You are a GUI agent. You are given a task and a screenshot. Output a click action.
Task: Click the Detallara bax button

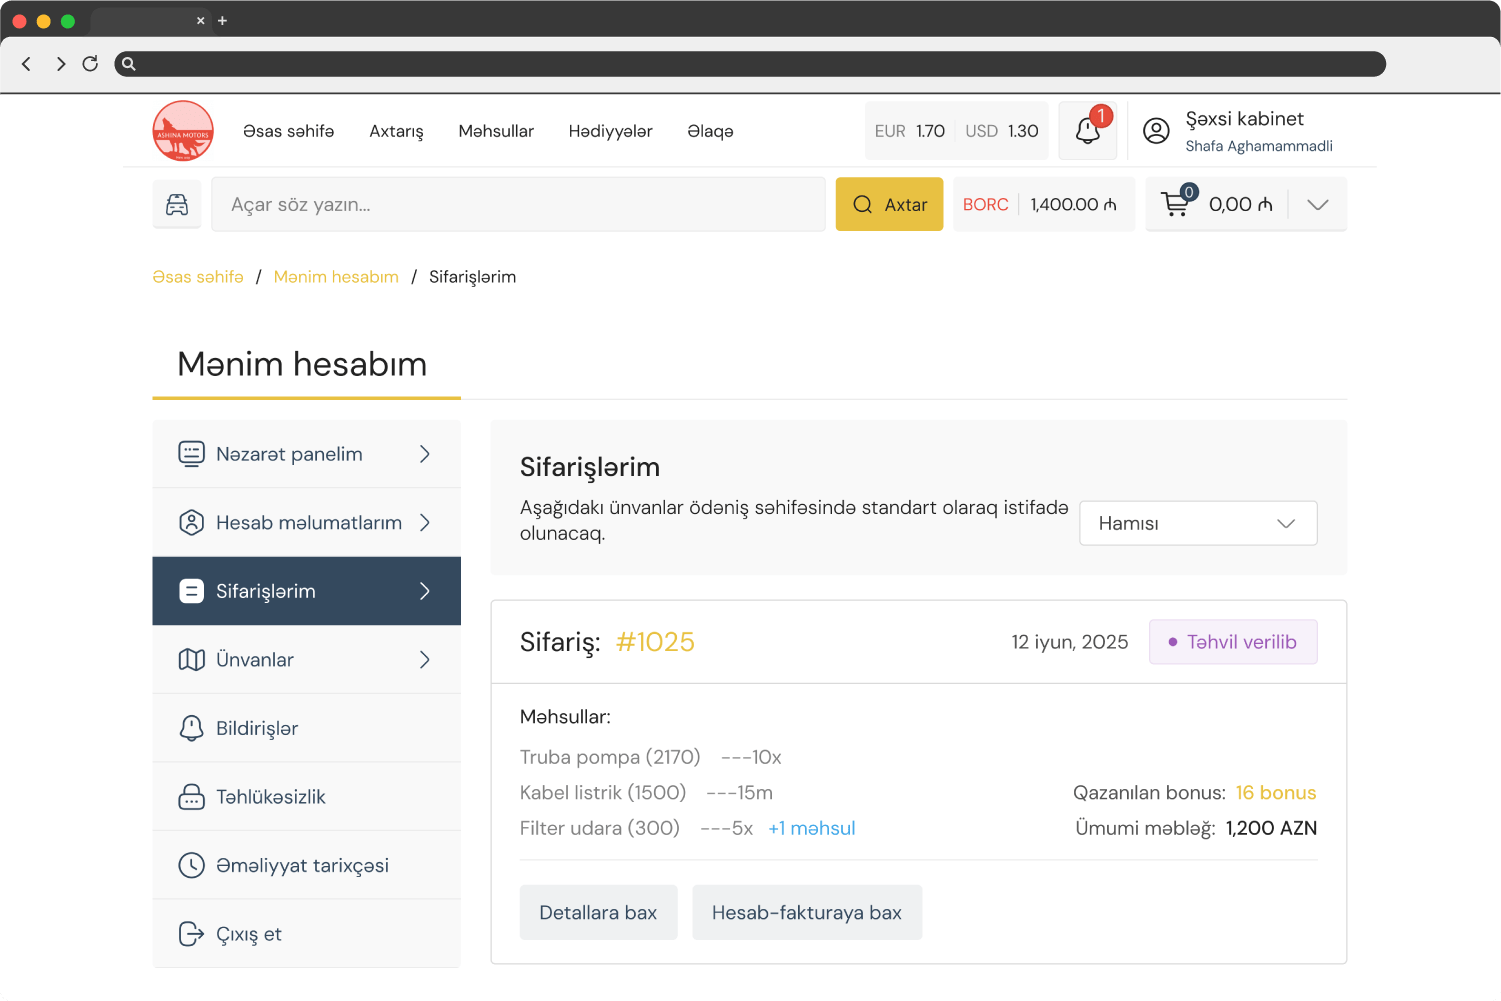598,912
